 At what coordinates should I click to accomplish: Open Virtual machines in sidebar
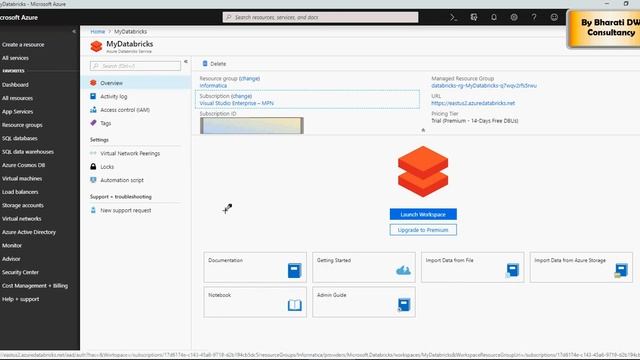point(22,178)
